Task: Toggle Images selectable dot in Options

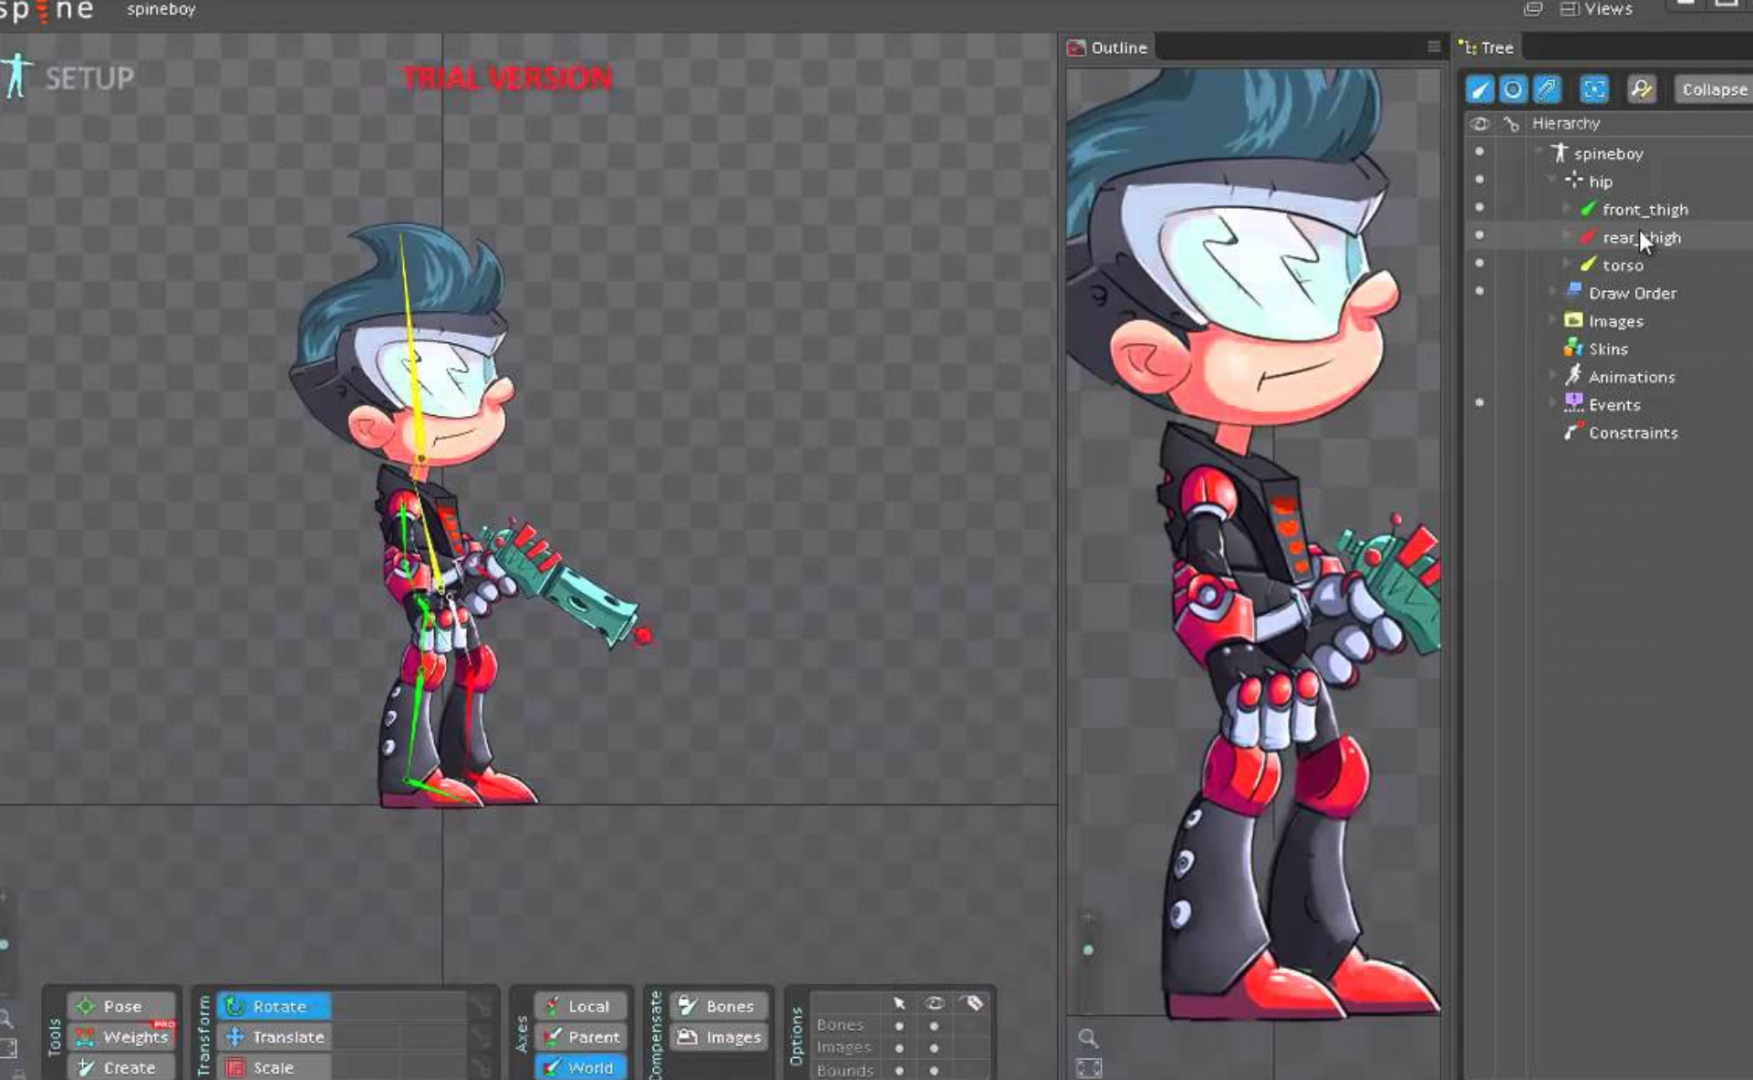Action: (899, 1048)
